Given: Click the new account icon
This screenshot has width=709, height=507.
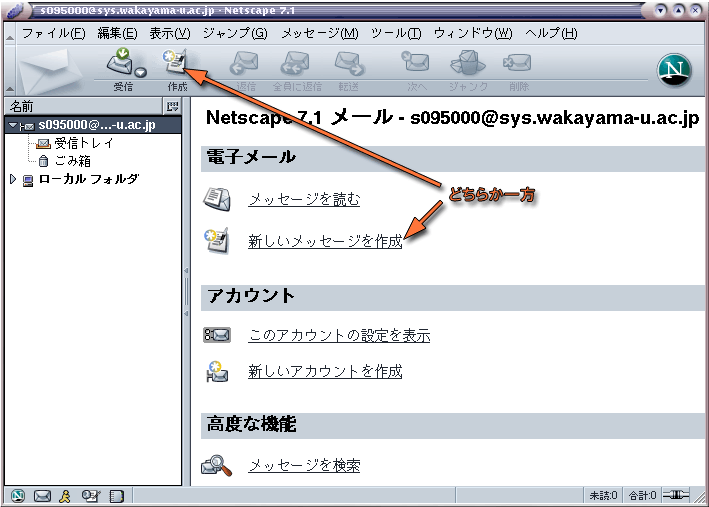Looking at the screenshot, I should tap(217, 372).
